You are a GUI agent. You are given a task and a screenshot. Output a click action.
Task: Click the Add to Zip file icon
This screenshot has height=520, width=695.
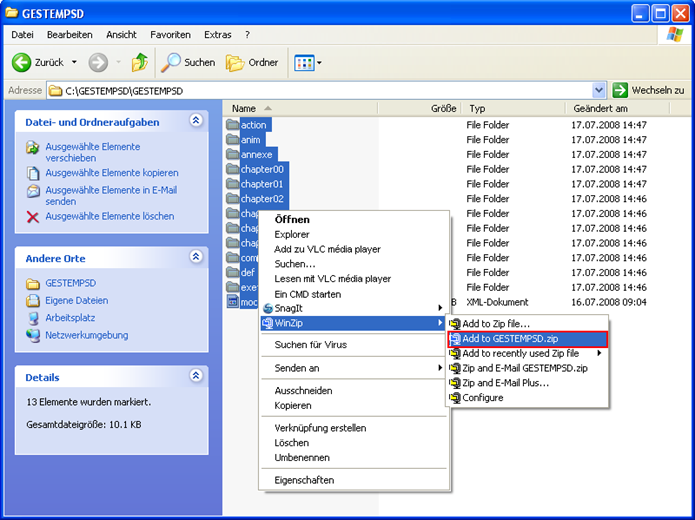[x=455, y=324]
